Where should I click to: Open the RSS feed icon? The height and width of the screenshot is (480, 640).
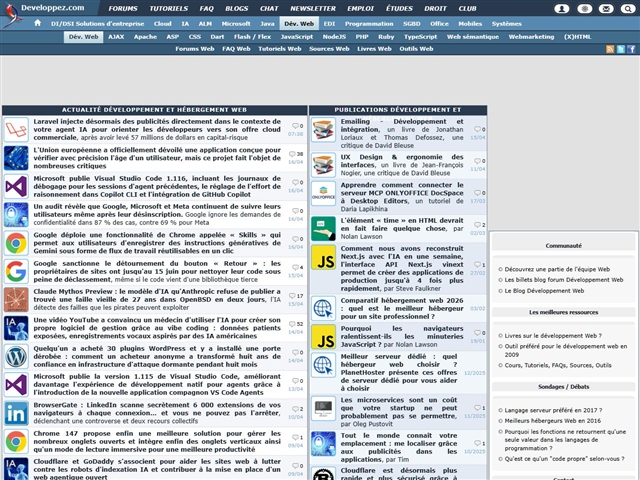click(x=610, y=49)
